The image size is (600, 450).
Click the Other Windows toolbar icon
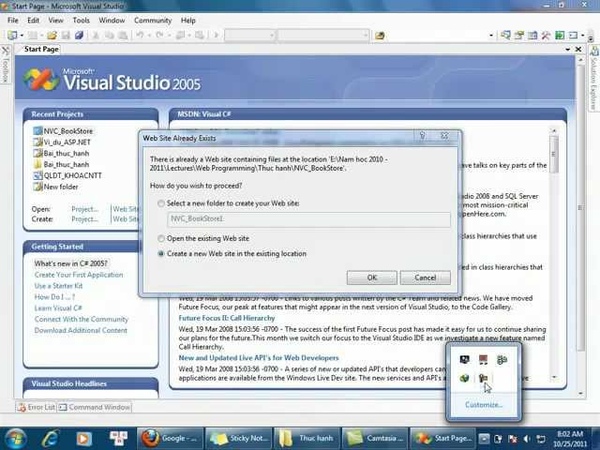[x=573, y=35]
